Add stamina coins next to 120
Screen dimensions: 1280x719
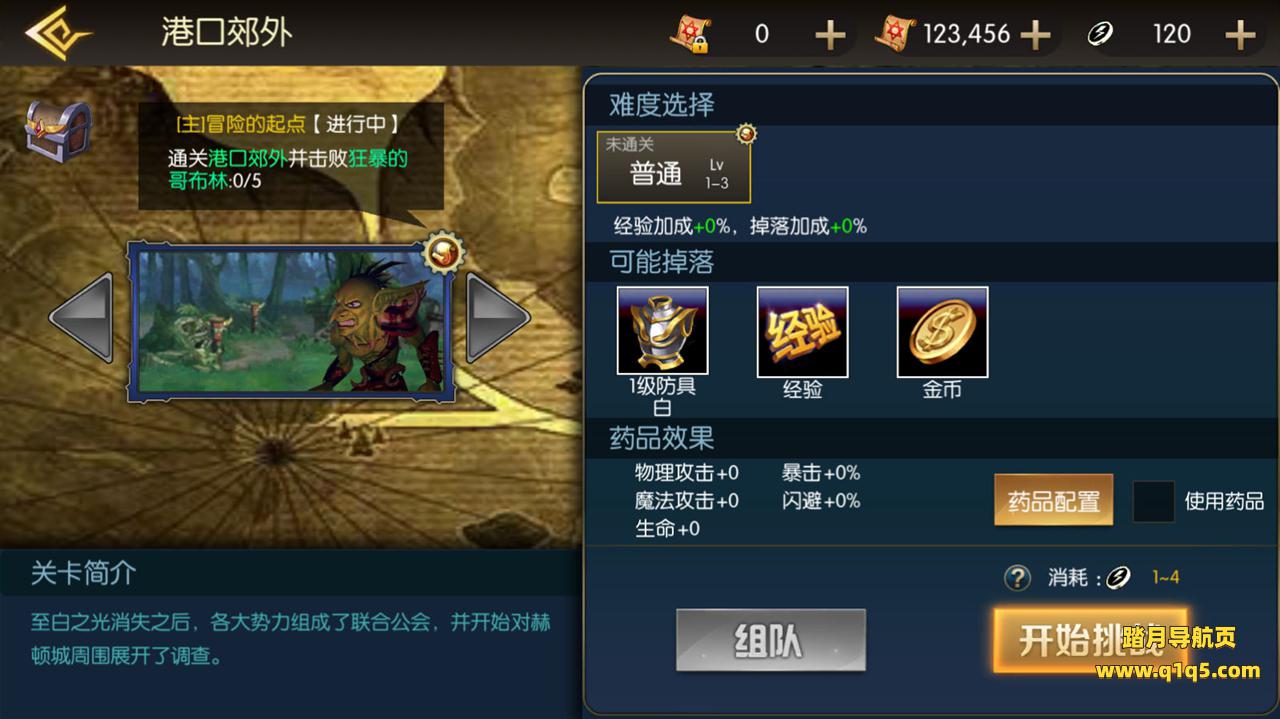[x=1240, y=35]
